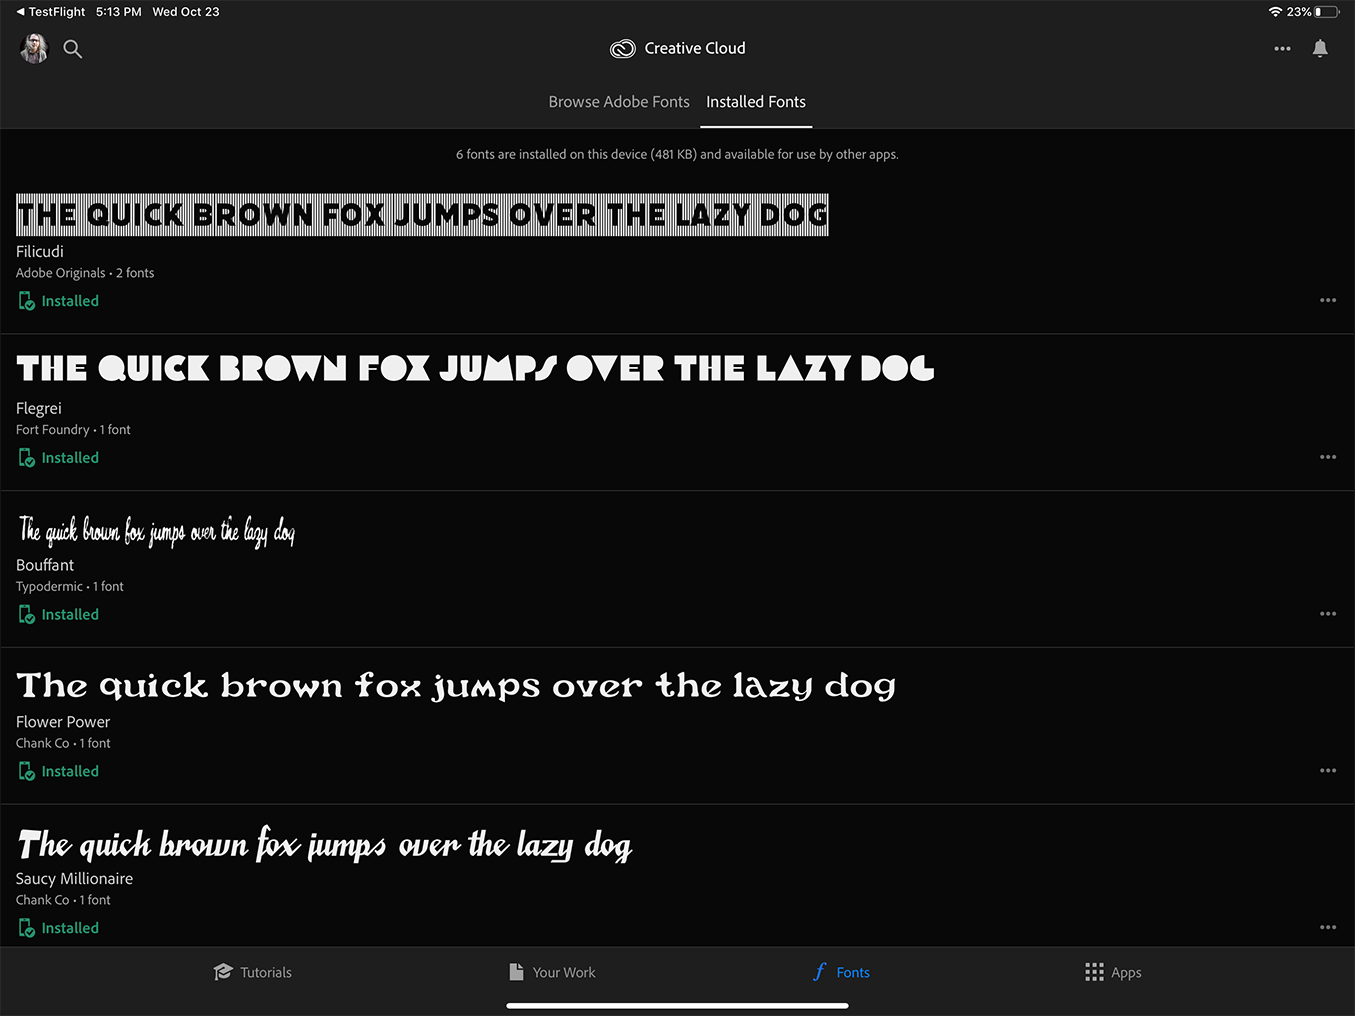The image size is (1355, 1016).
Task: Return to TestFlight via status bar
Action: coord(51,12)
